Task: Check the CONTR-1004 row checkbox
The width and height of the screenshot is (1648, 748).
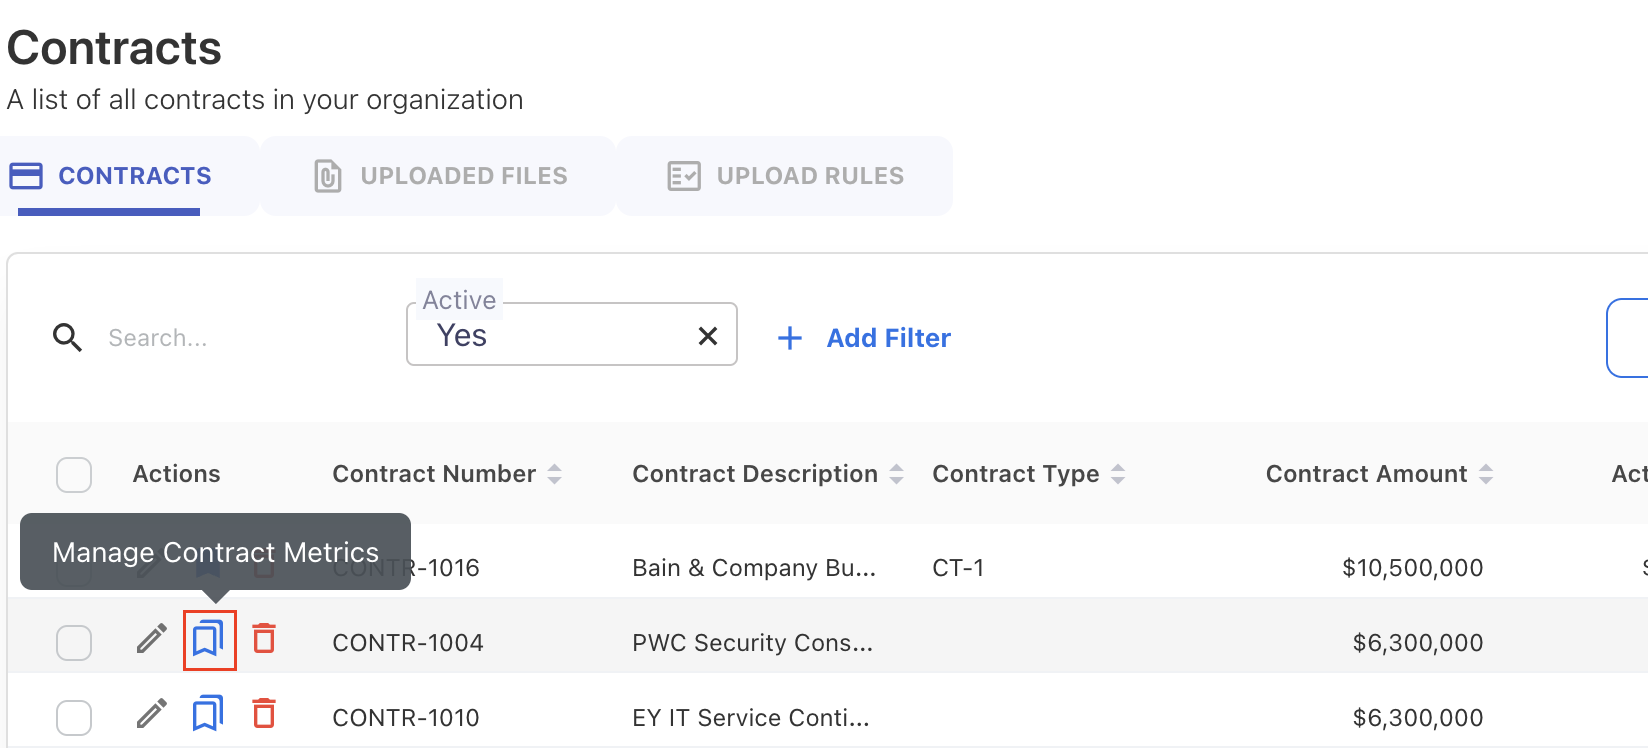Action: 74,643
